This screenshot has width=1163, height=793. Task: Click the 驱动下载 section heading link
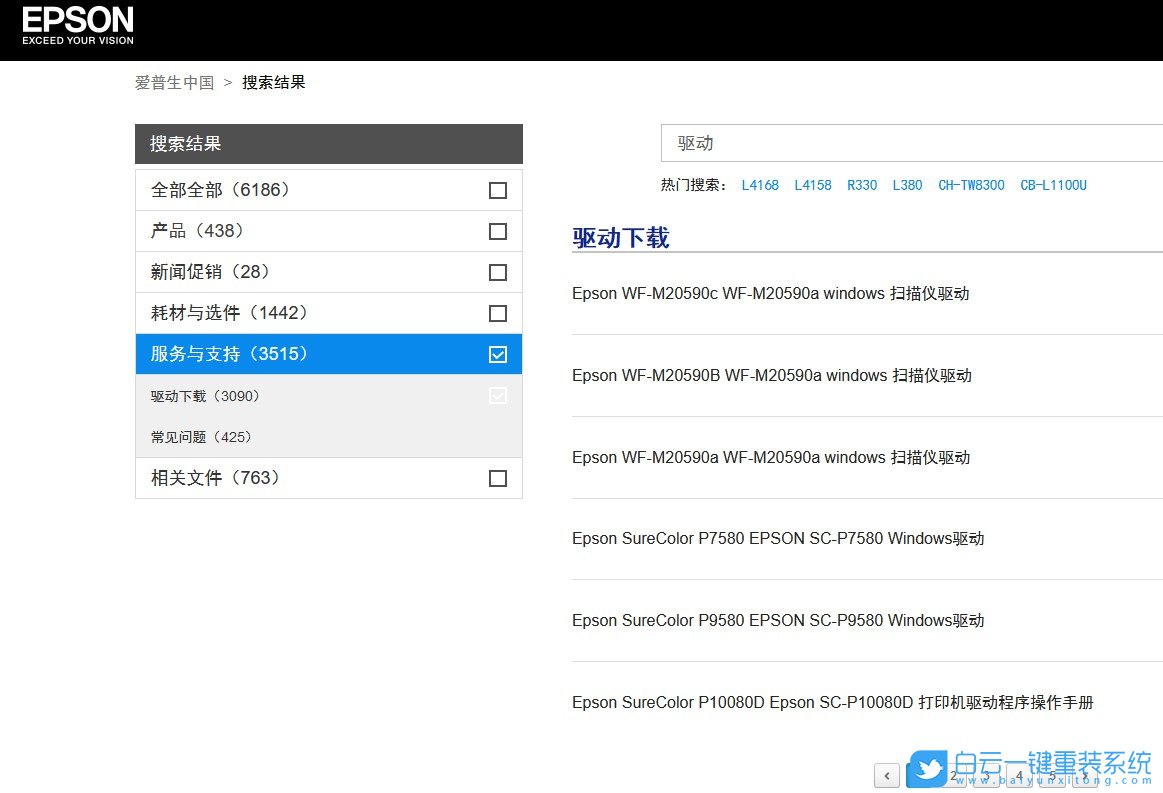point(620,238)
